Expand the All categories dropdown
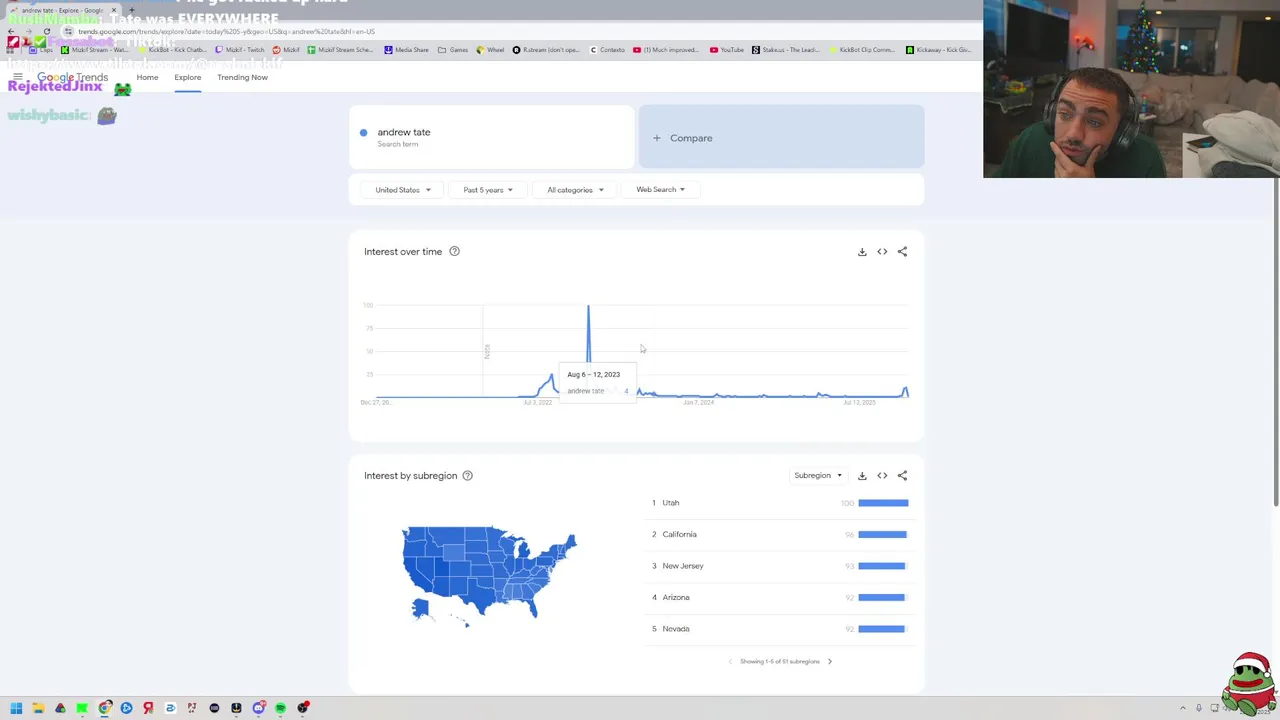The image size is (1280, 720). (x=575, y=190)
